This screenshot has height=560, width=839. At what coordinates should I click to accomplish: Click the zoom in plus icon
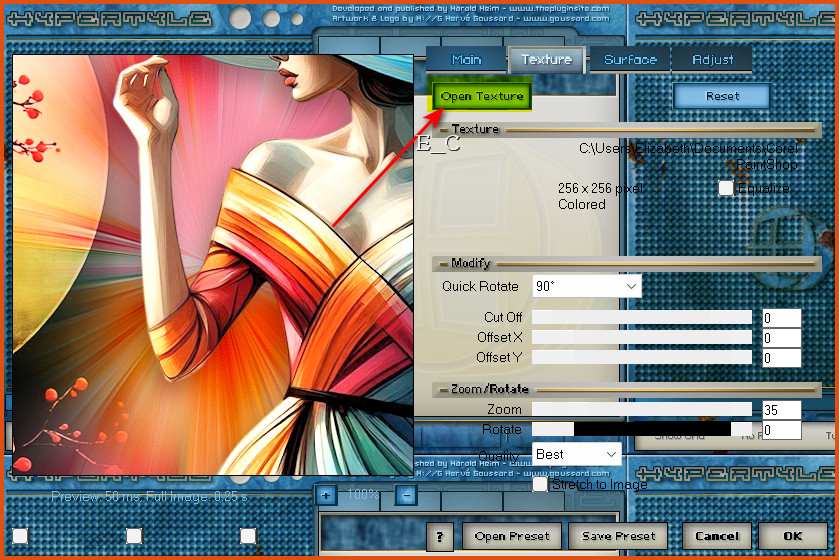coord(326,494)
